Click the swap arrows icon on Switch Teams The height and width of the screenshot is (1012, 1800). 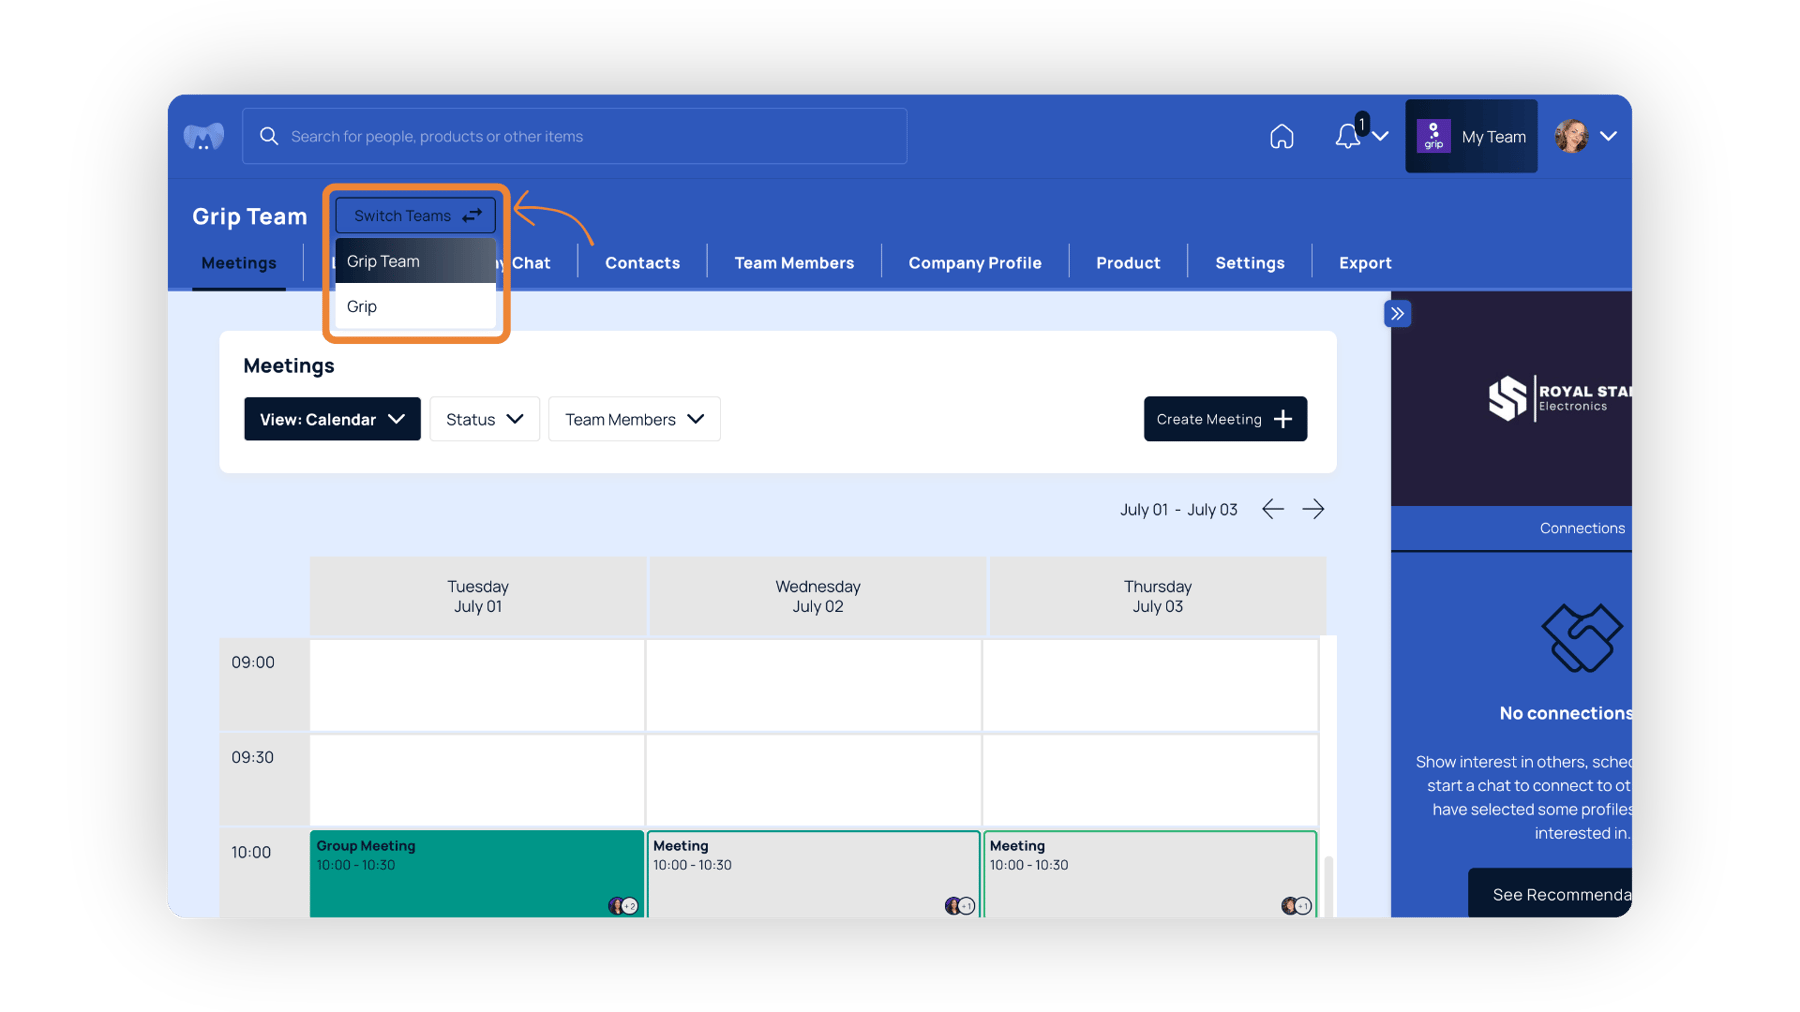471,214
